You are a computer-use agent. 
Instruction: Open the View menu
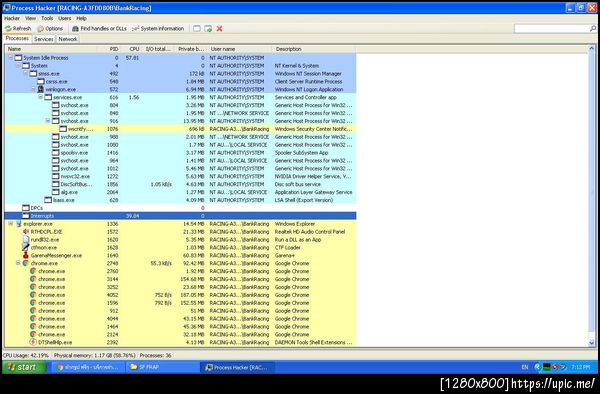[31, 18]
